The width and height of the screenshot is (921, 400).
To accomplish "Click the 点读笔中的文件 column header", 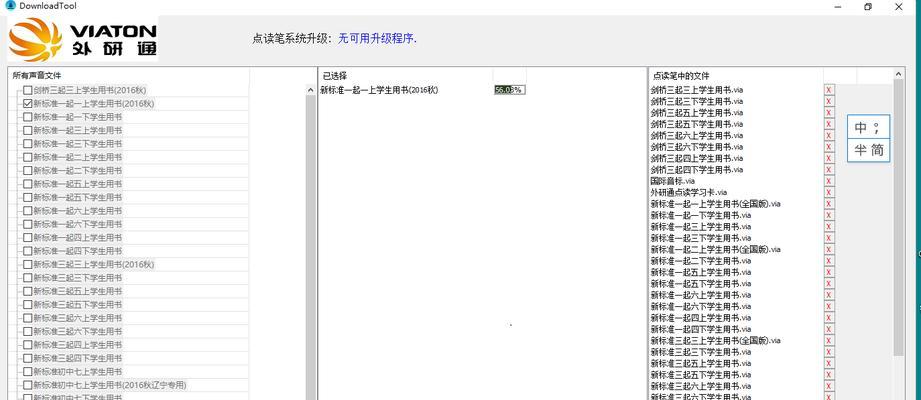I will tap(737, 75).
